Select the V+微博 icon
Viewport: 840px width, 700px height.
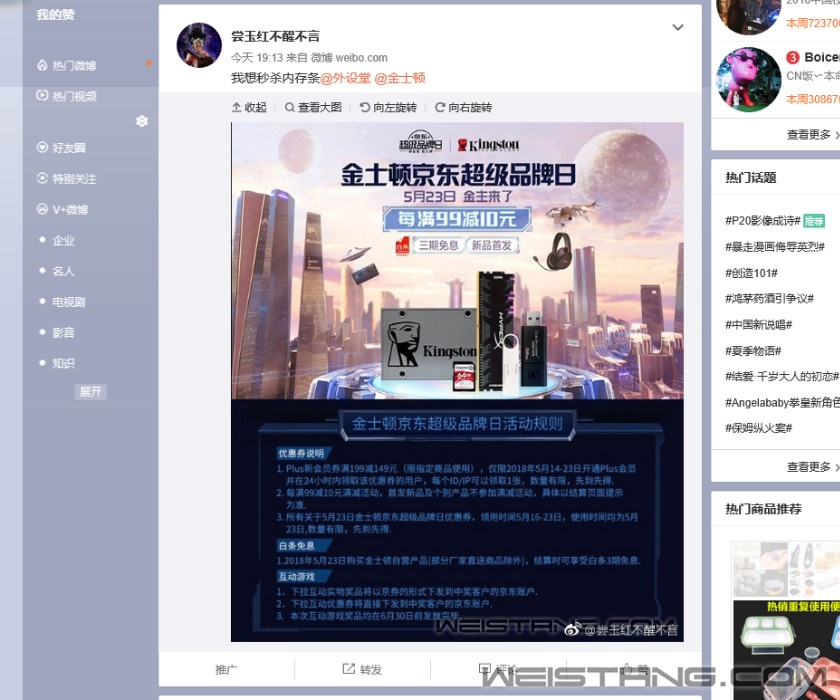(42, 209)
